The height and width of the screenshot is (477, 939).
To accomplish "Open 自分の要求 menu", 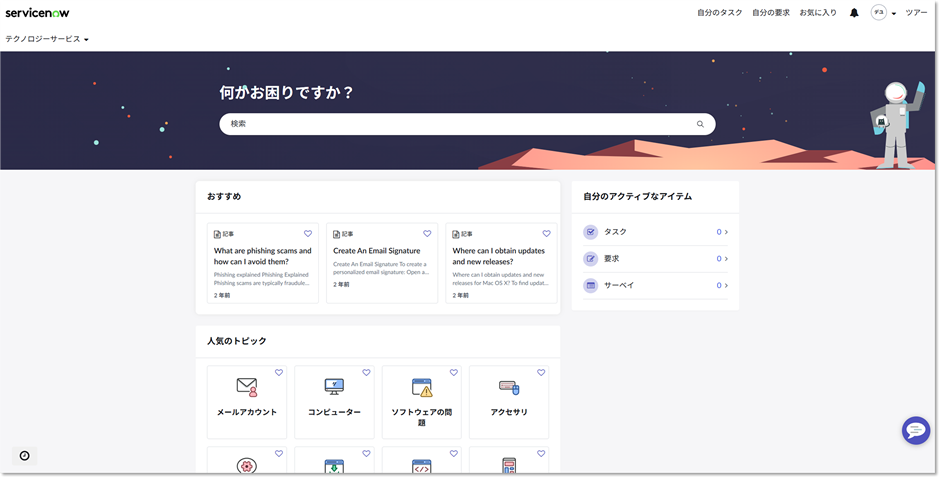I will click(771, 13).
